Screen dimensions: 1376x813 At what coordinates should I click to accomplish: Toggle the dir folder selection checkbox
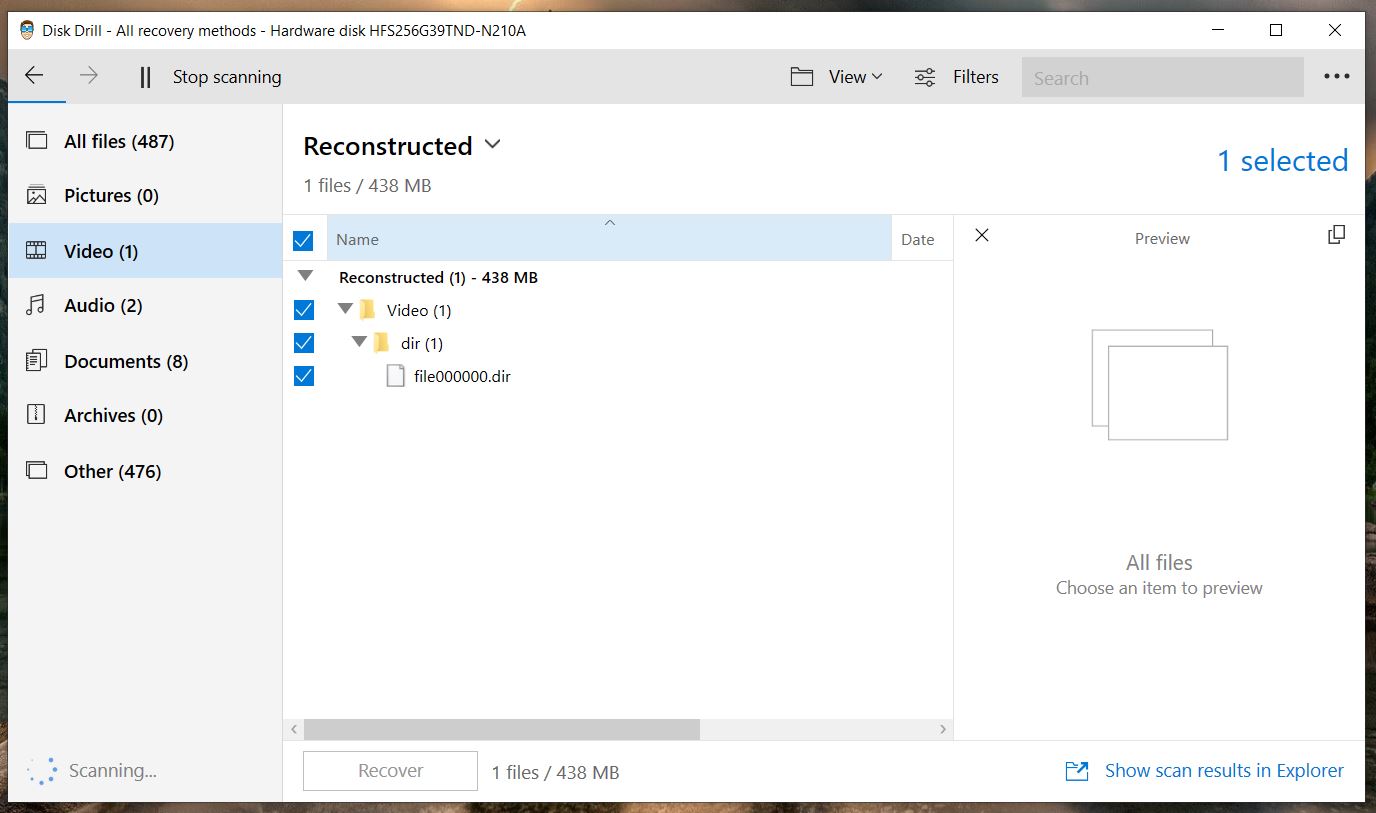pyautogui.click(x=303, y=343)
